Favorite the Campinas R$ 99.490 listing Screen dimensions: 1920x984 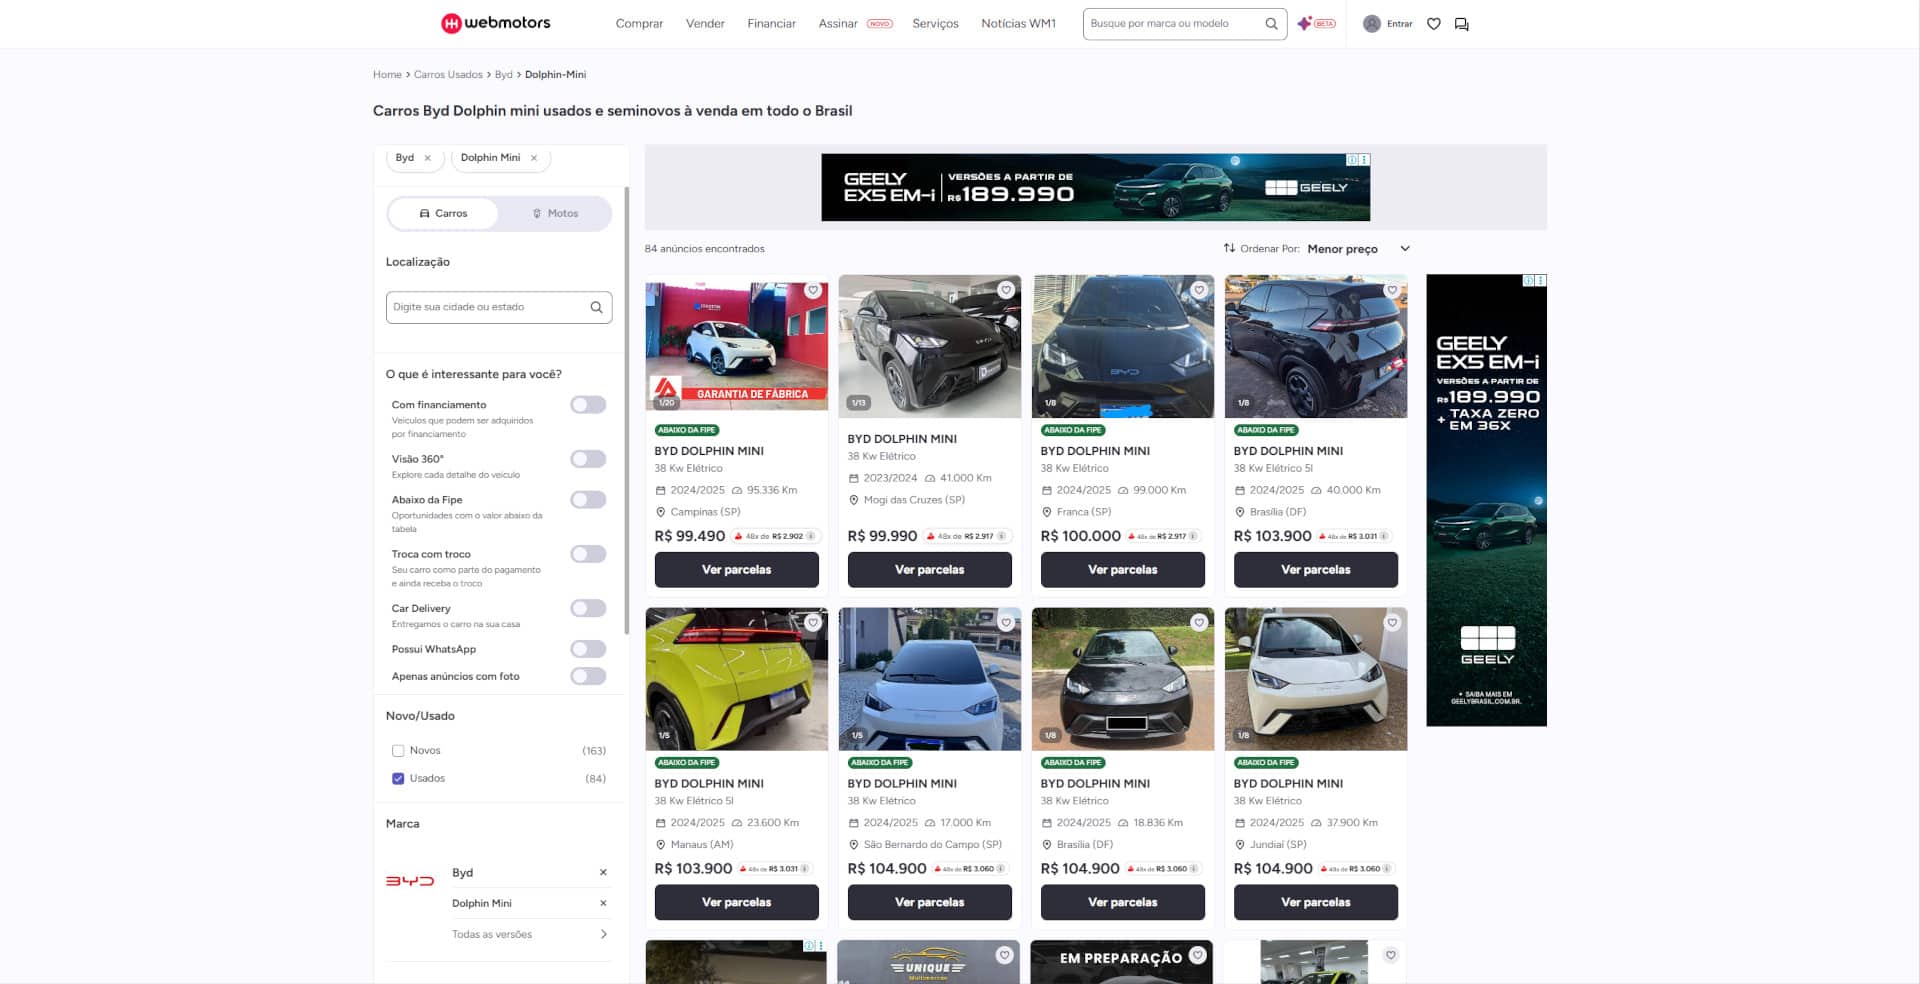point(813,290)
